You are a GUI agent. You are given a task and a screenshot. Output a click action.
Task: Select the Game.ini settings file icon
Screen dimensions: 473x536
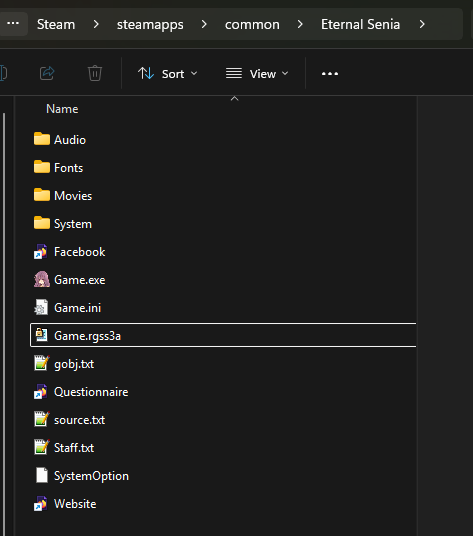coord(42,308)
